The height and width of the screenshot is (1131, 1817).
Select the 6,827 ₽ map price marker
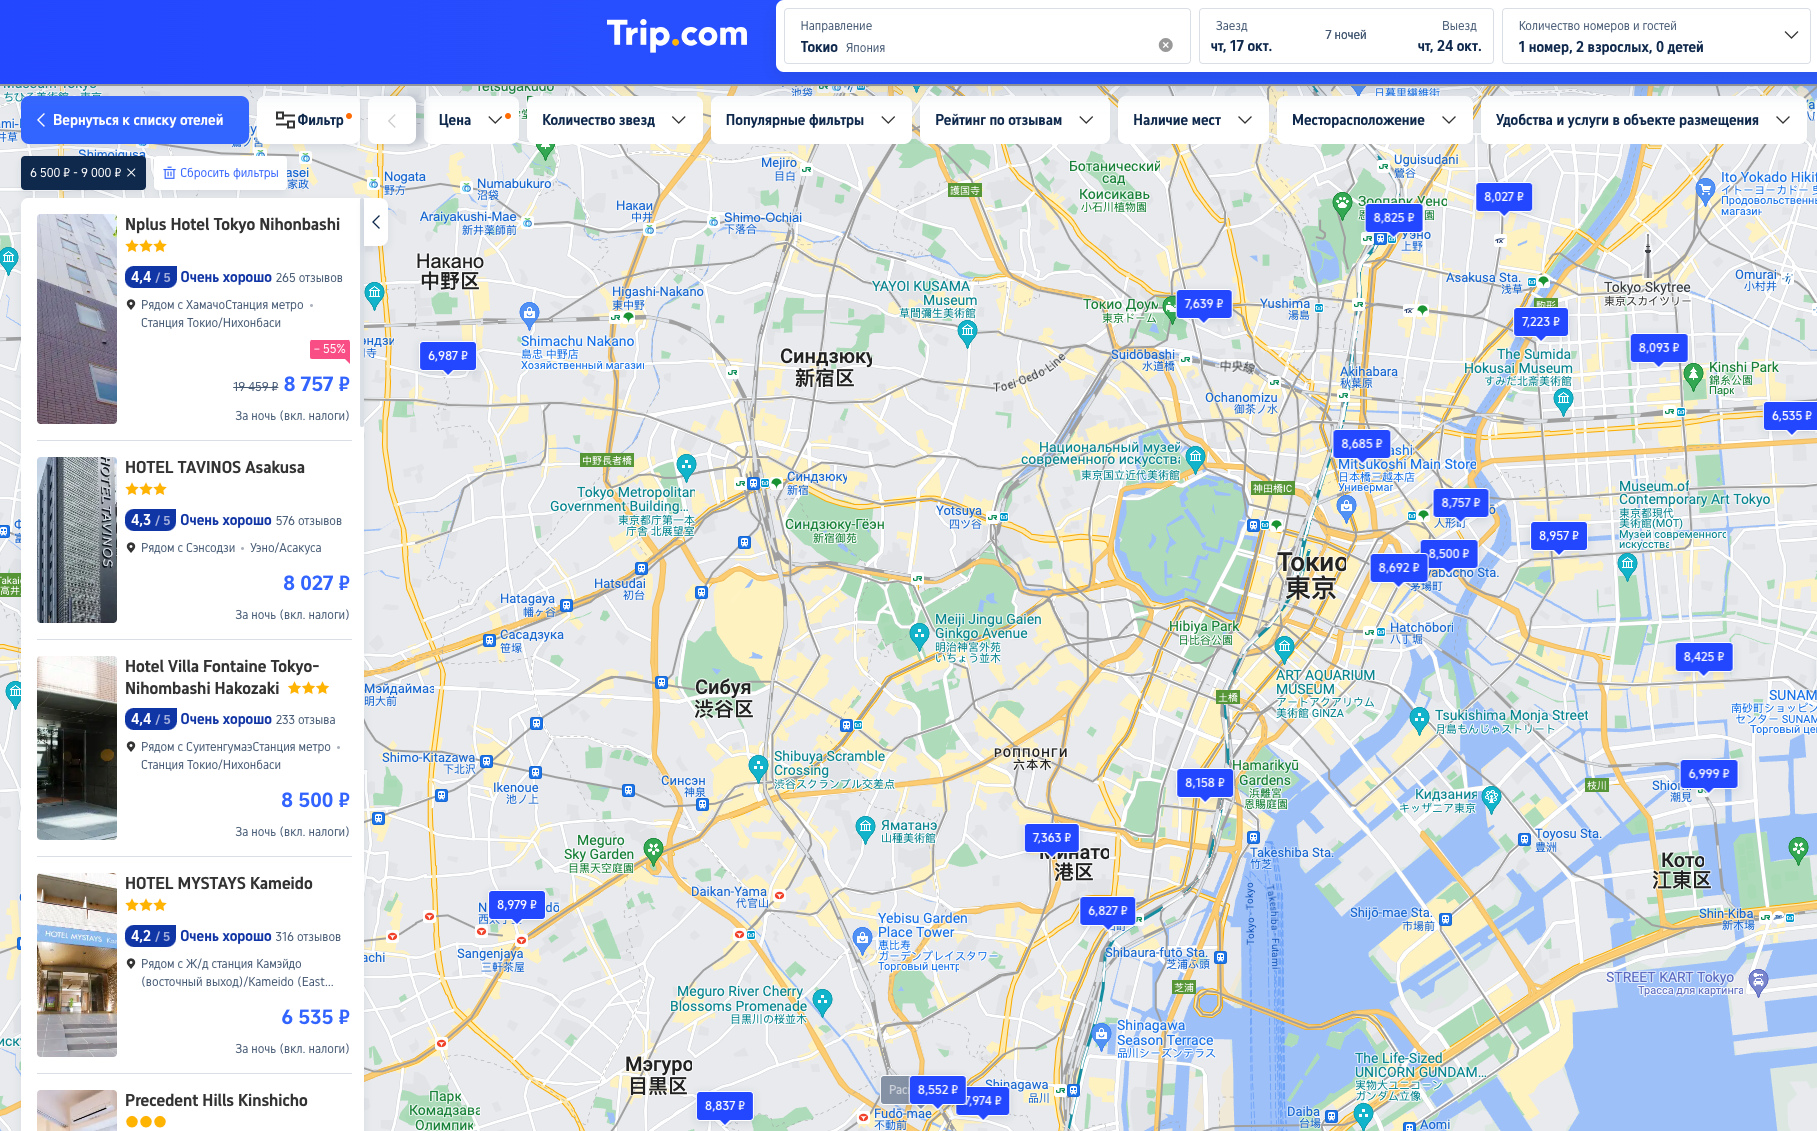point(1107,911)
